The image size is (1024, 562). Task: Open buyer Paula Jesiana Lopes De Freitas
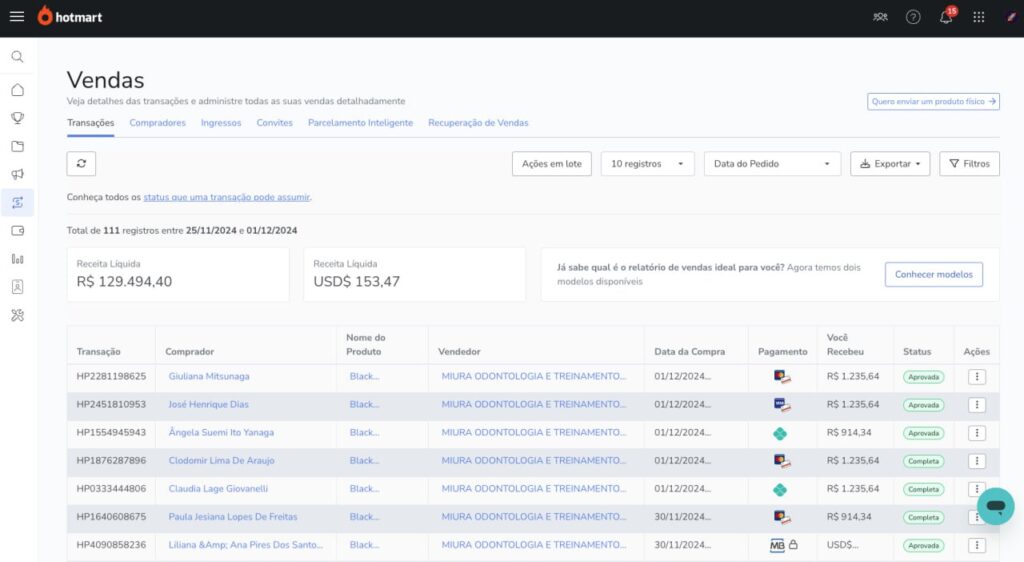pyautogui.click(x=232, y=517)
